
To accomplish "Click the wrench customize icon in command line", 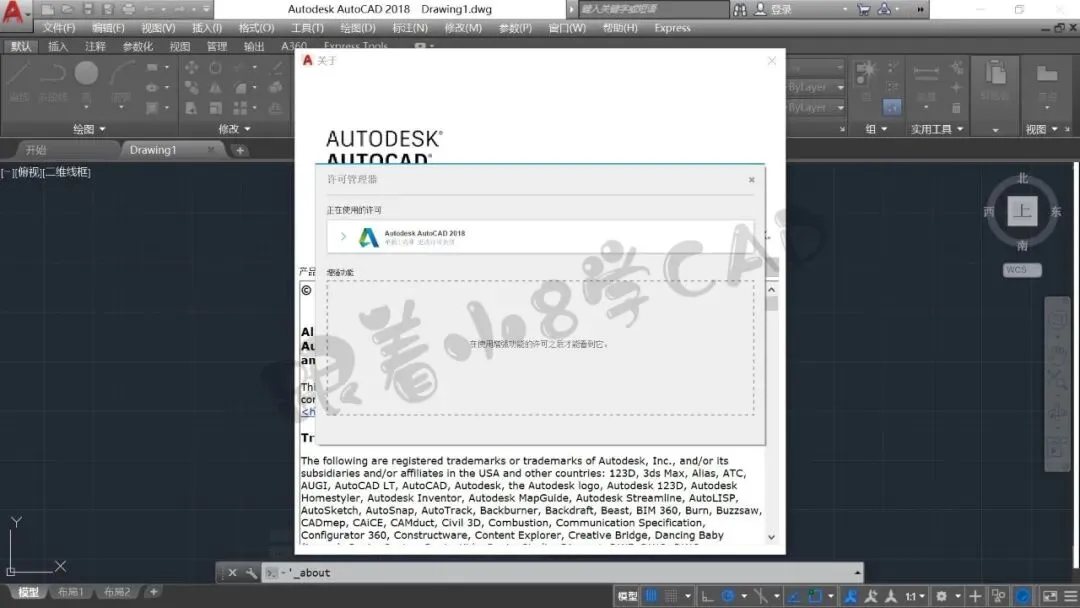I will (251, 573).
